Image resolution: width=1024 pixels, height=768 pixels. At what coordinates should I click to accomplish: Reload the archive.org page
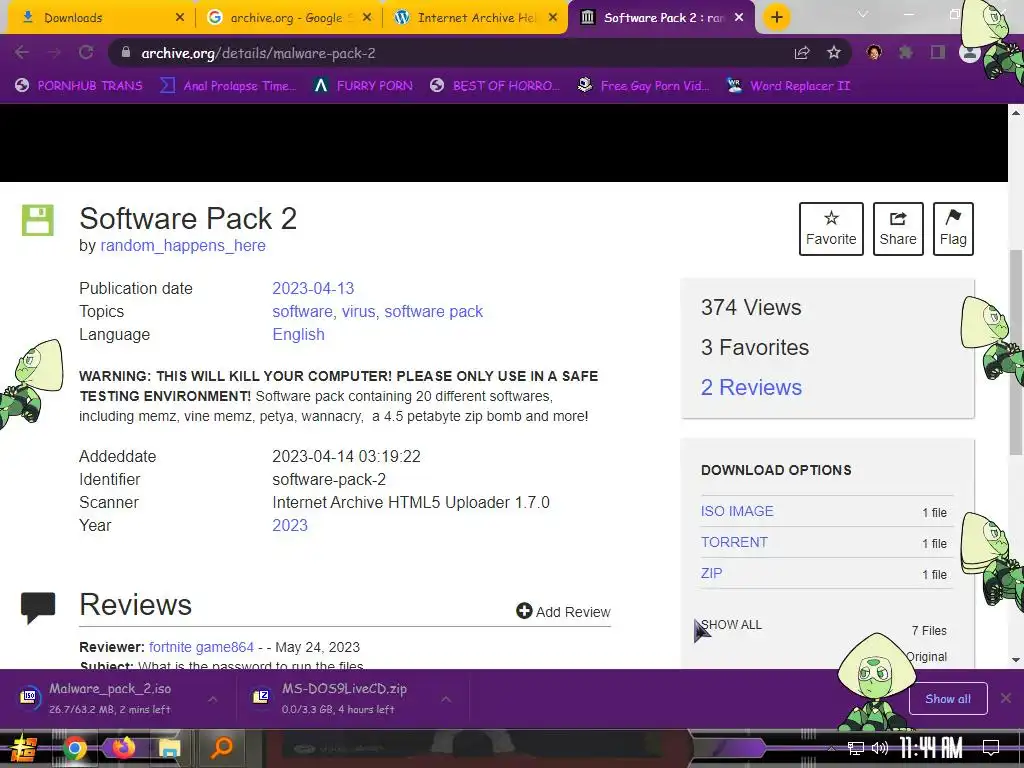point(86,53)
